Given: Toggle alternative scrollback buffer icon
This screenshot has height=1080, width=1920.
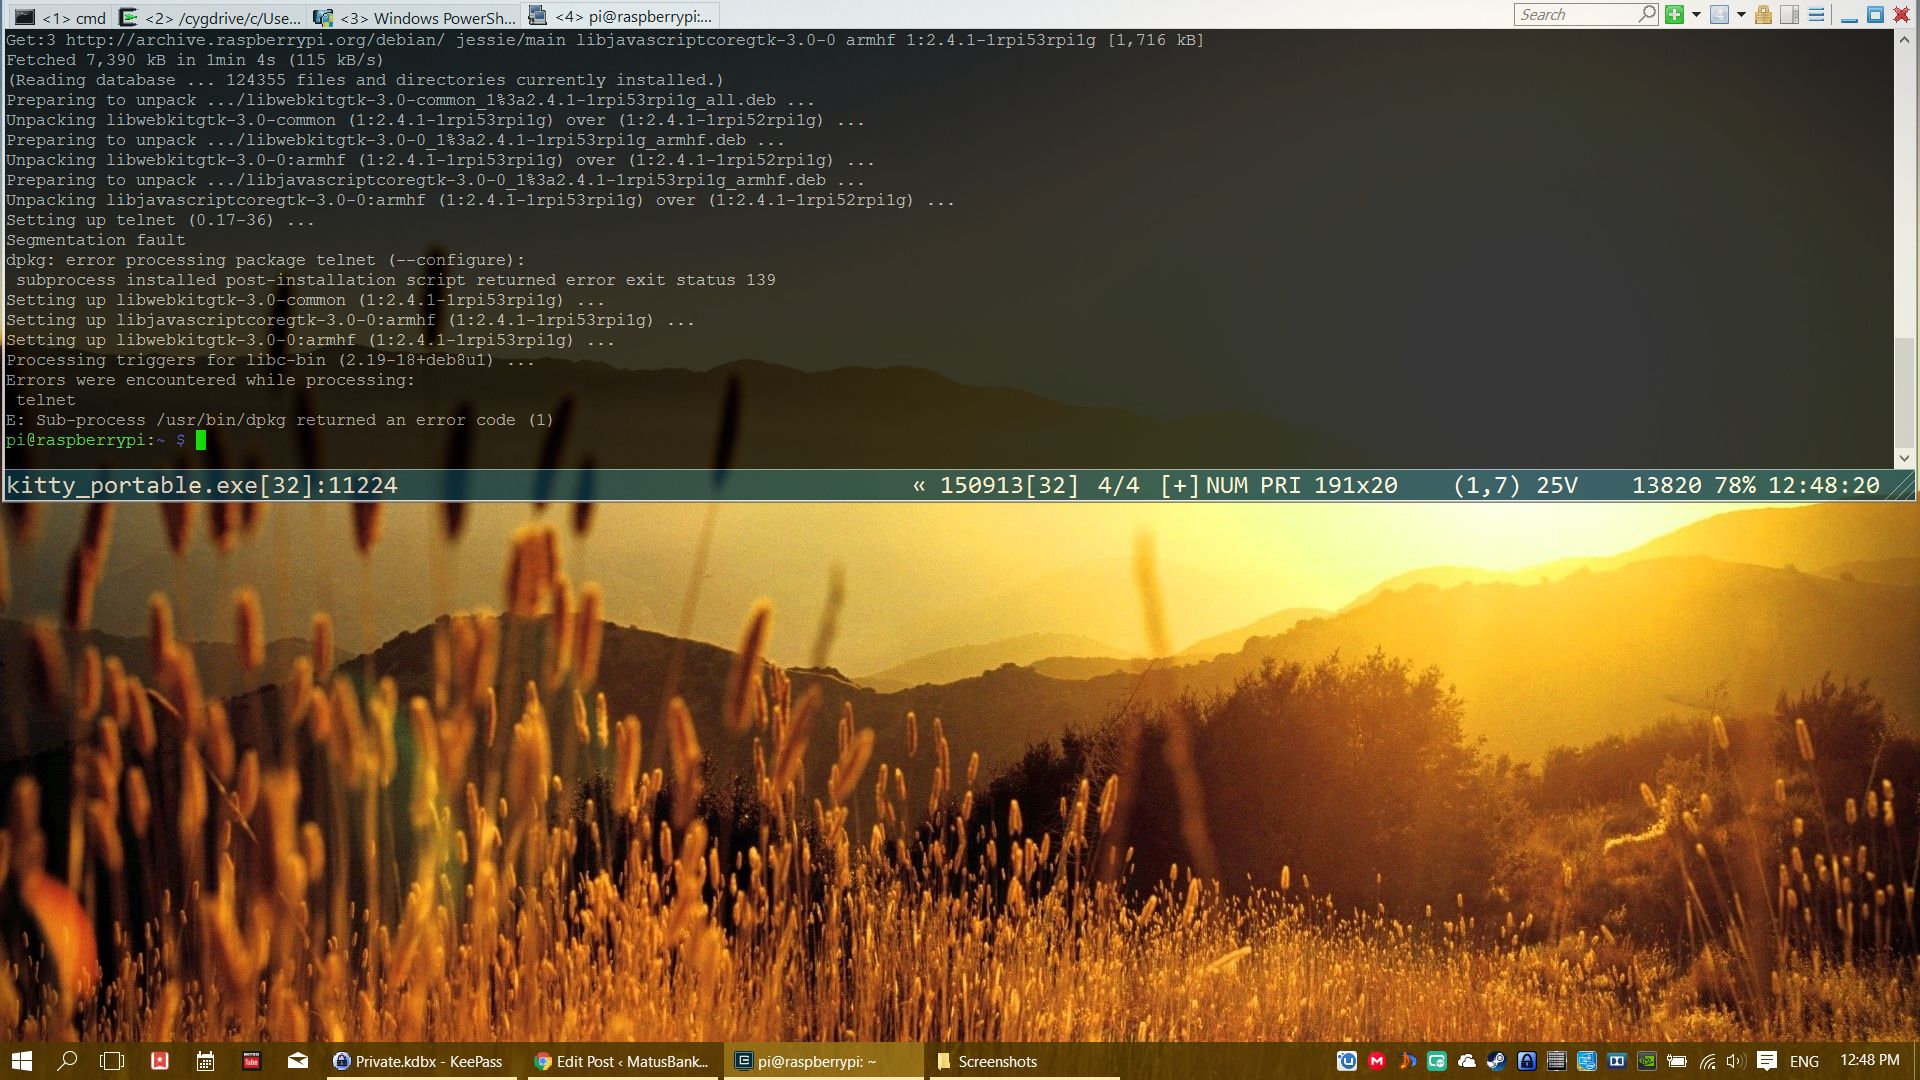Looking at the screenshot, I should click(x=1790, y=14).
